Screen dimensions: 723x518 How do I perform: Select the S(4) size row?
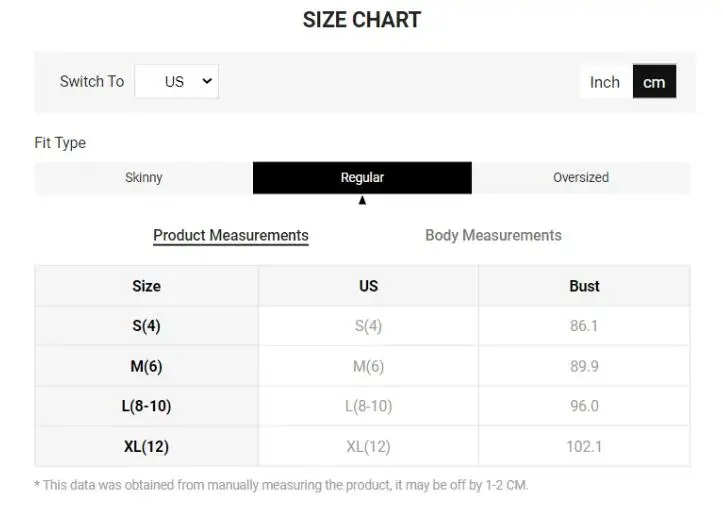(146, 326)
